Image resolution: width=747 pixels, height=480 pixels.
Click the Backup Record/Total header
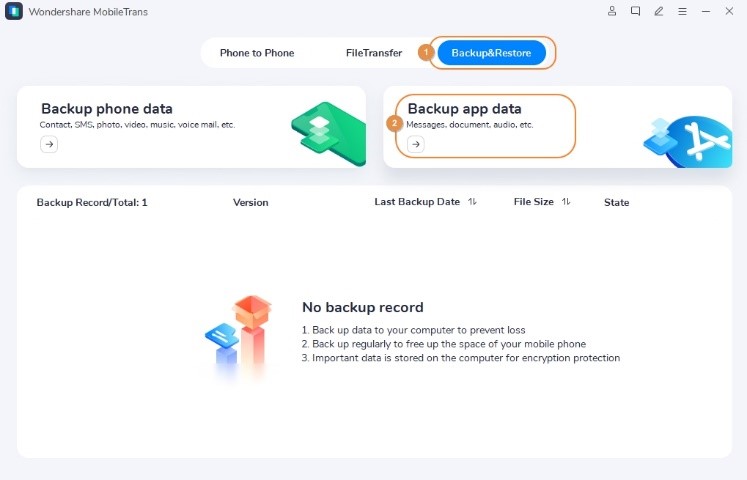92,202
